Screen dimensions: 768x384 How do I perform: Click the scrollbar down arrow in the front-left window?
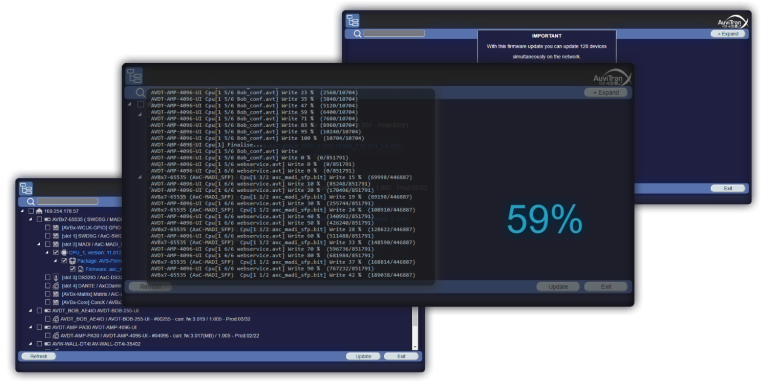415,347
